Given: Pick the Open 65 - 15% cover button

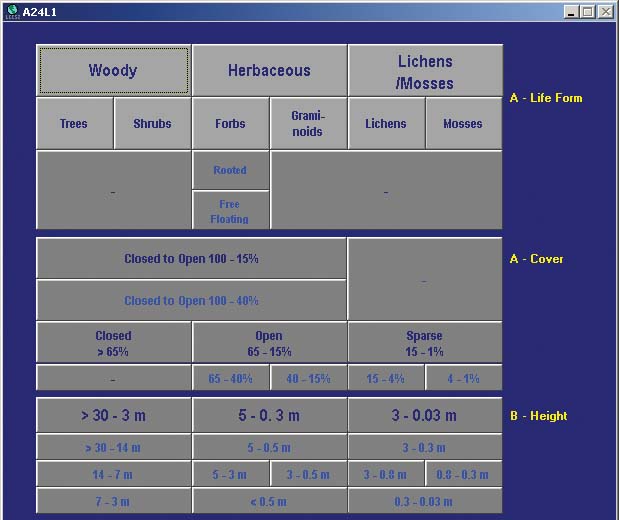Looking at the screenshot, I should point(269,343).
